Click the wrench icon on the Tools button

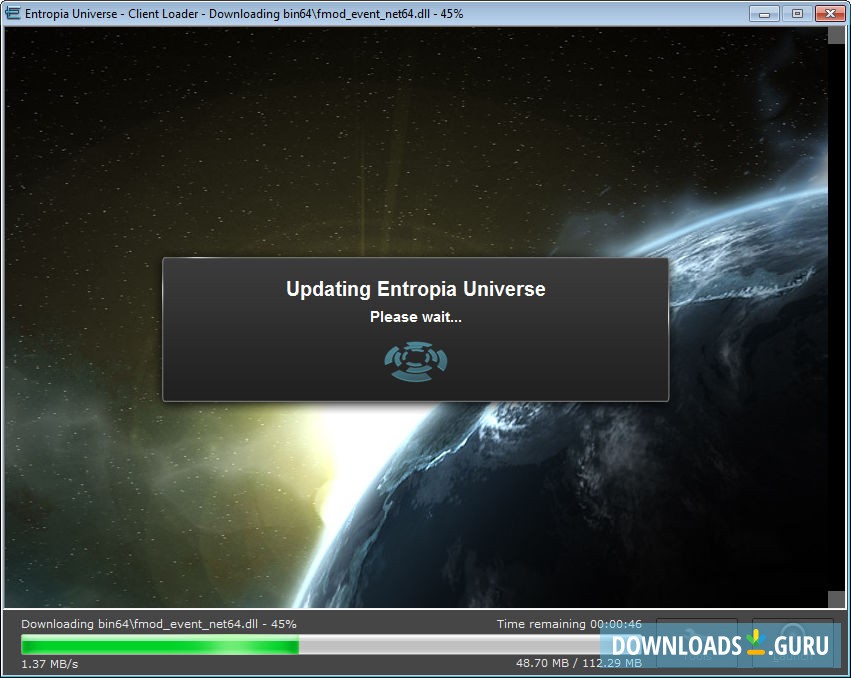tap(686, 632)
